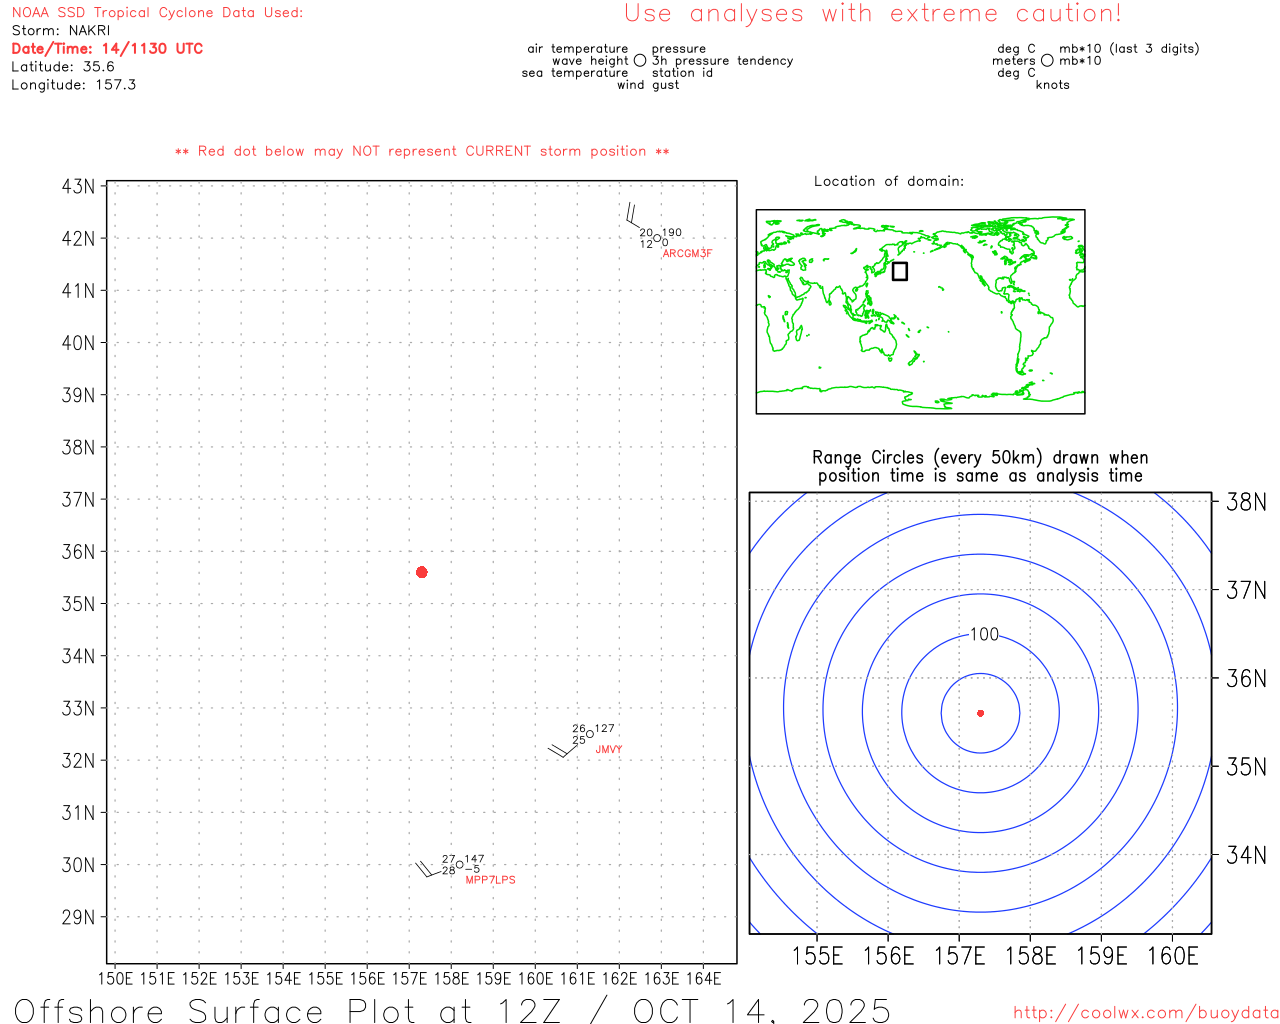Viewport: 1280px width, 1024px height.
Task: Click the legend station circle near wave height
Action: [640, 61]
